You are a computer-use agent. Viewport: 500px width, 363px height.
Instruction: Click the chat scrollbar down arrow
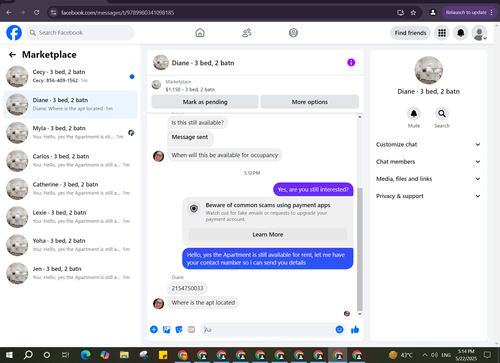coord(360,314)
